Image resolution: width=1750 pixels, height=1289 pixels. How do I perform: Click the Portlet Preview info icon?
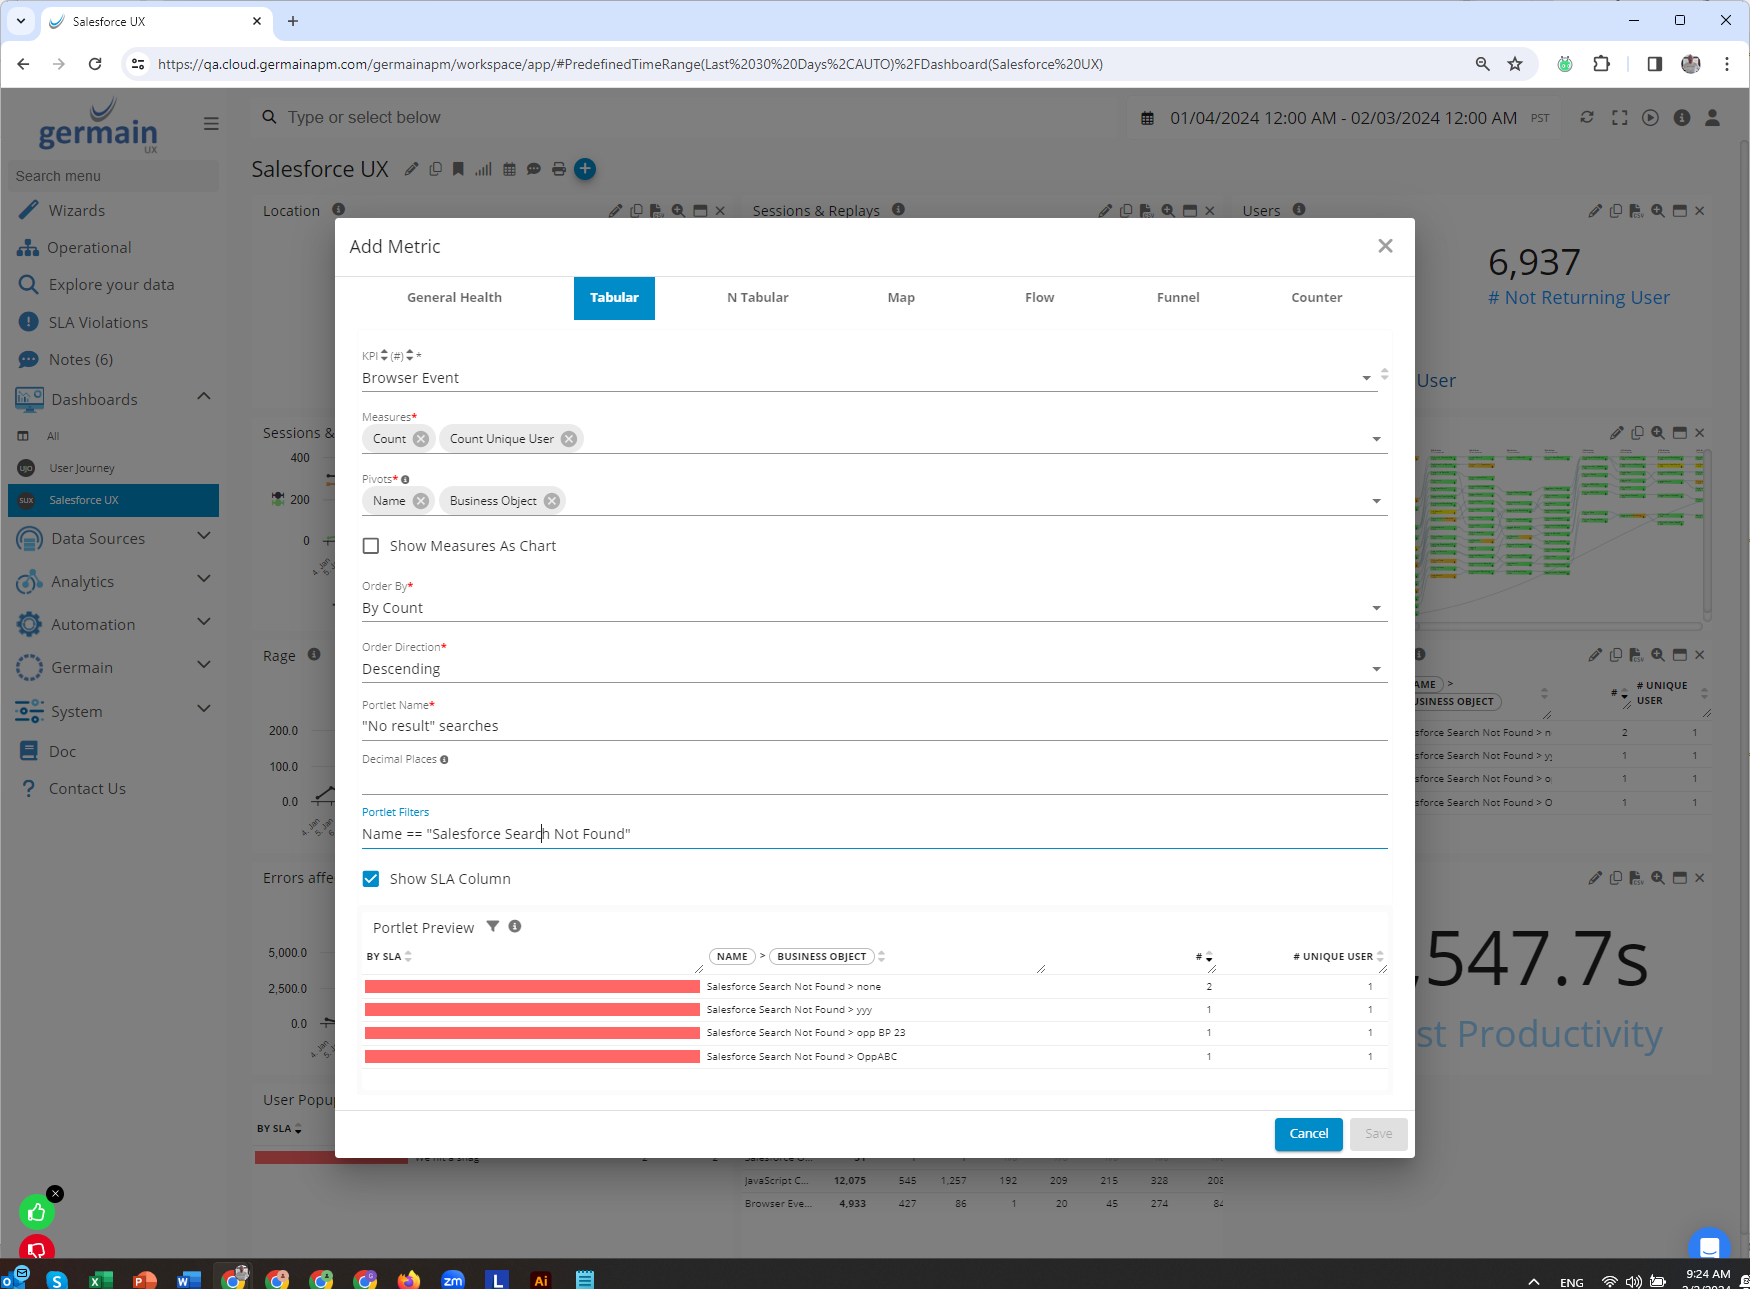pos(515,926)
